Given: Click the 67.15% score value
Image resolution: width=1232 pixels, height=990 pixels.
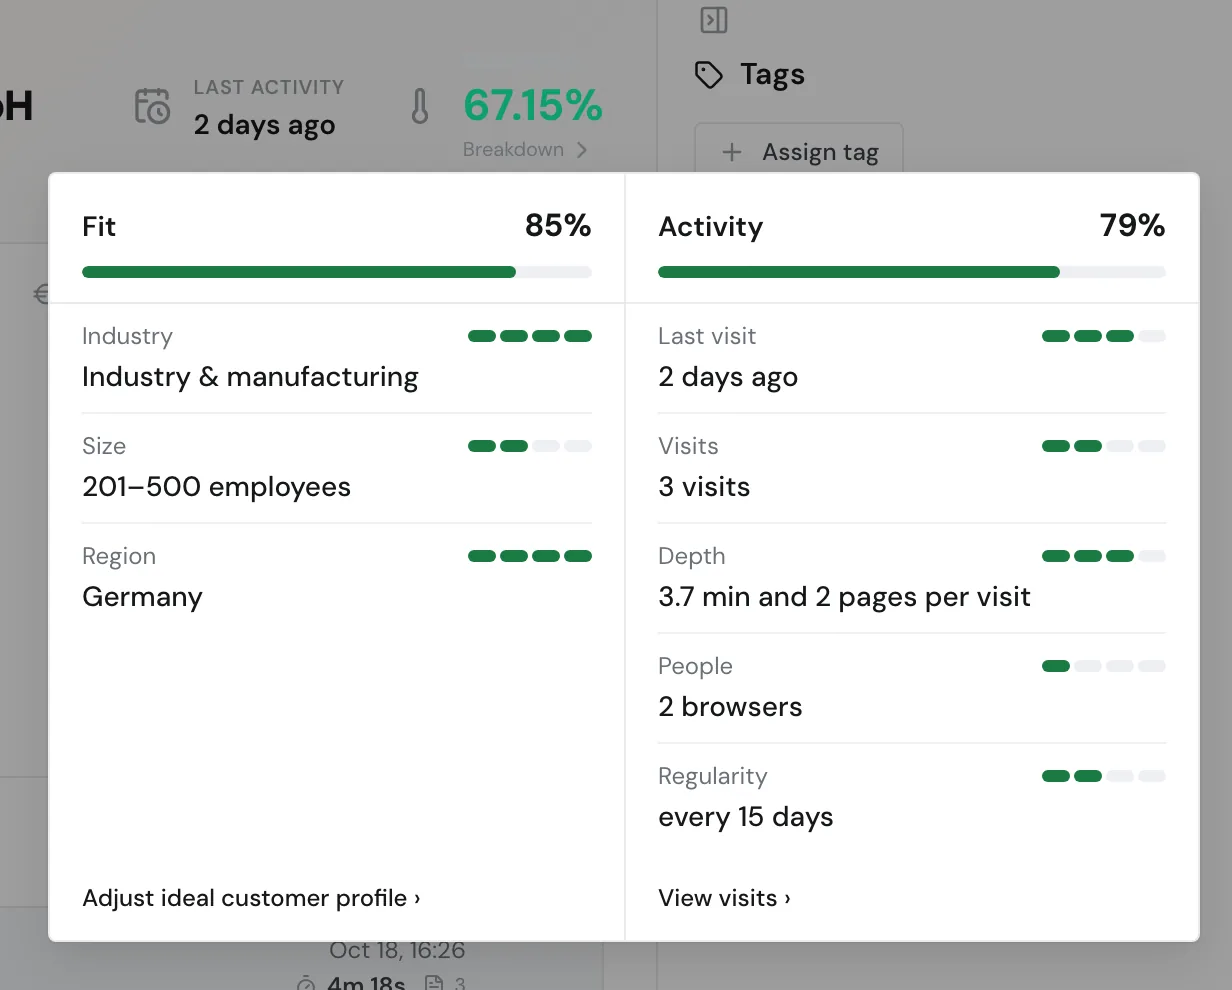Looking at the screenshot, I should 533,105.
